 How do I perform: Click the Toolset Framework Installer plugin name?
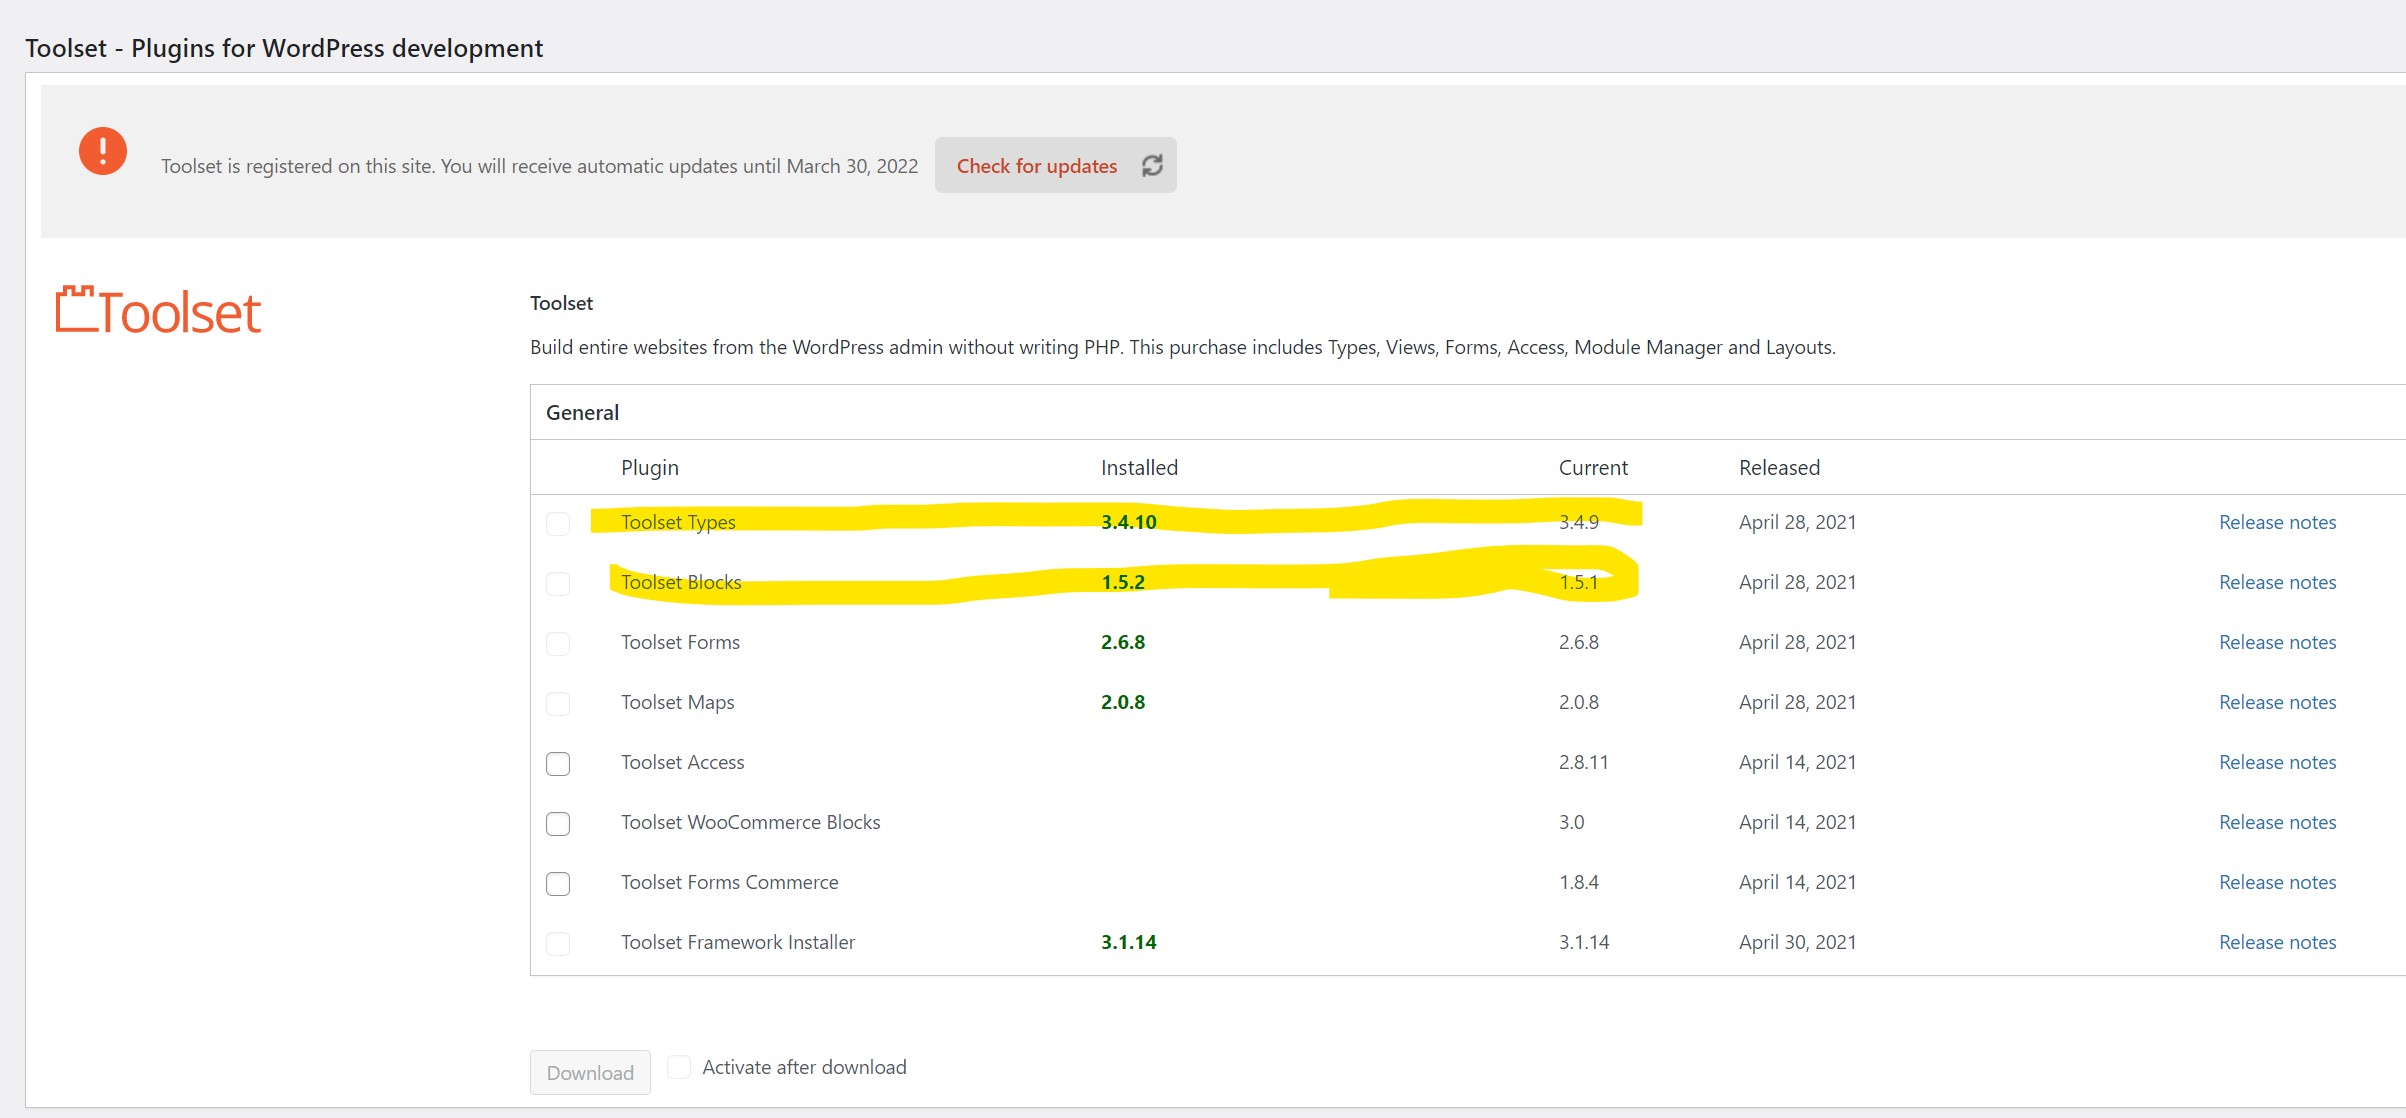coord(738,942)
